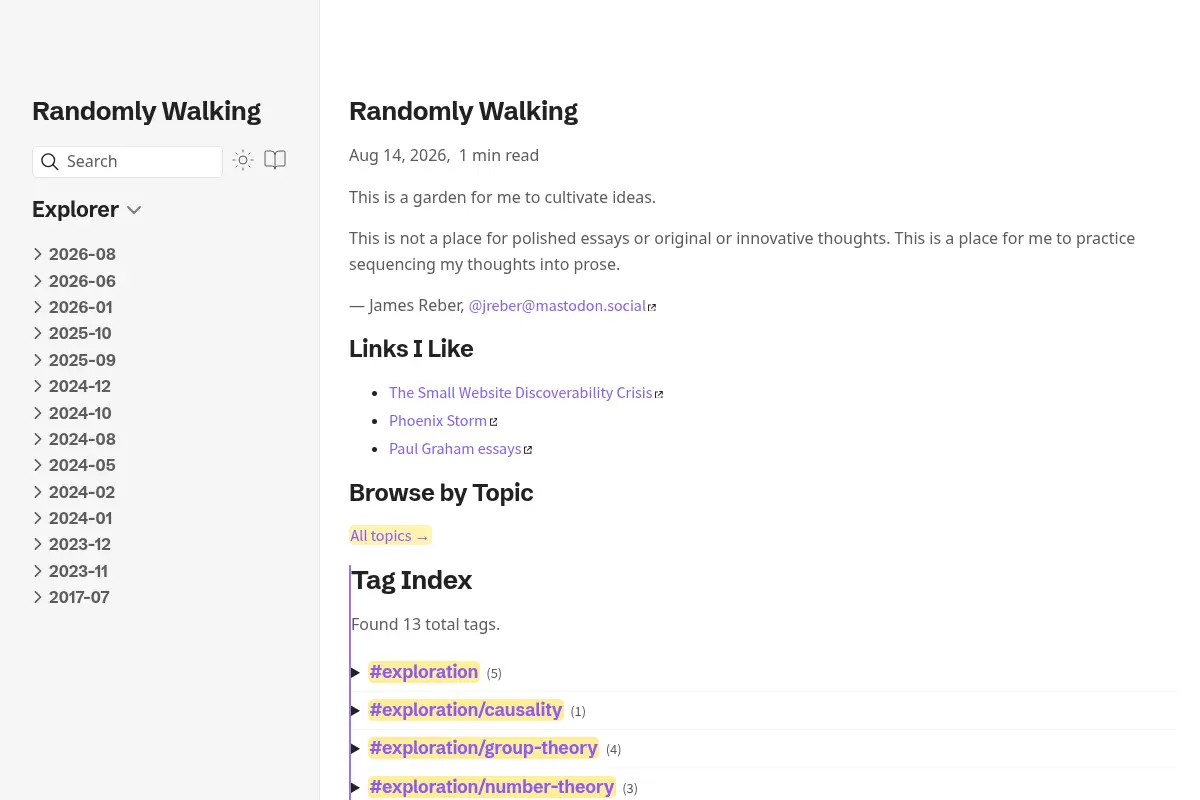Image resolution: width=1200 pixels, height=800 pixels.
Task: Click the Randomly Walking sidebar title
Action: [146, 111]
